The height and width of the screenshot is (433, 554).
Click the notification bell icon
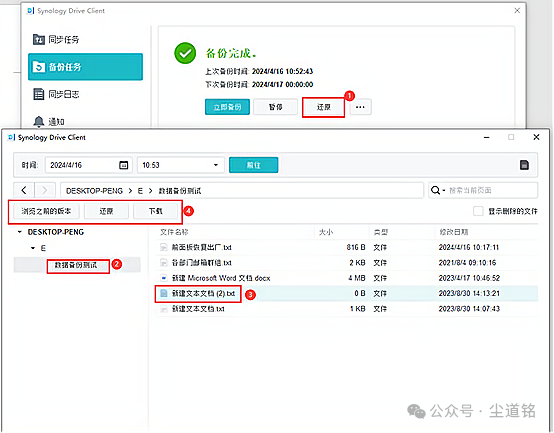(x=39, y=121)
